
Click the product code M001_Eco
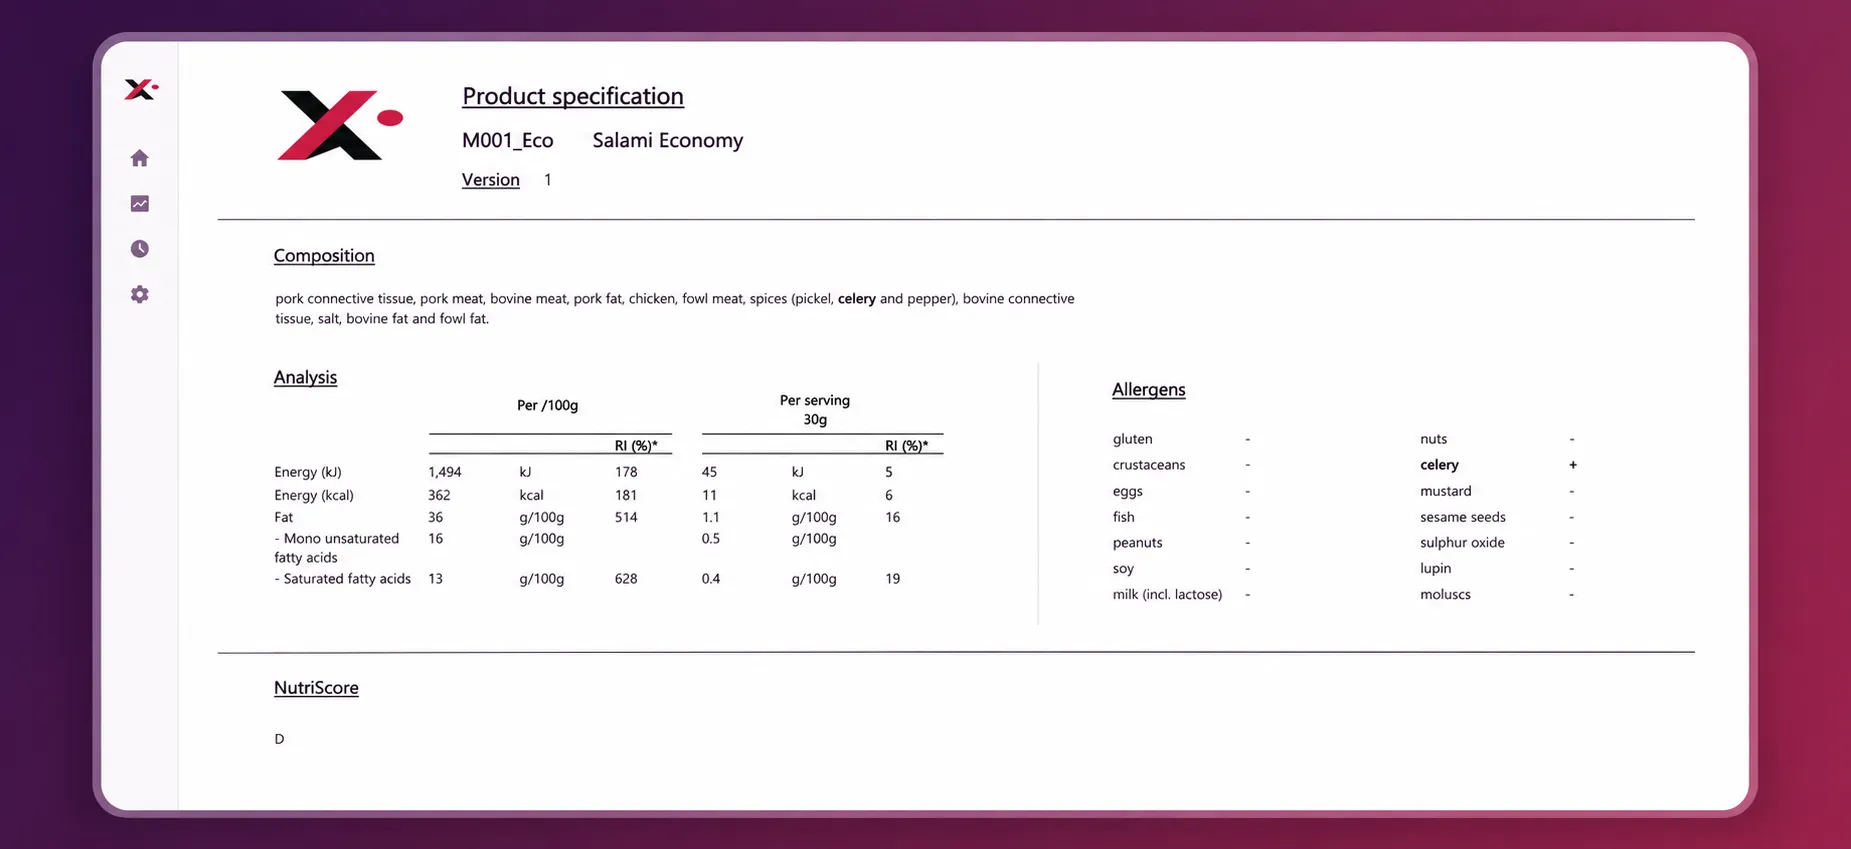pyautogui.click(x=508, y=140)
